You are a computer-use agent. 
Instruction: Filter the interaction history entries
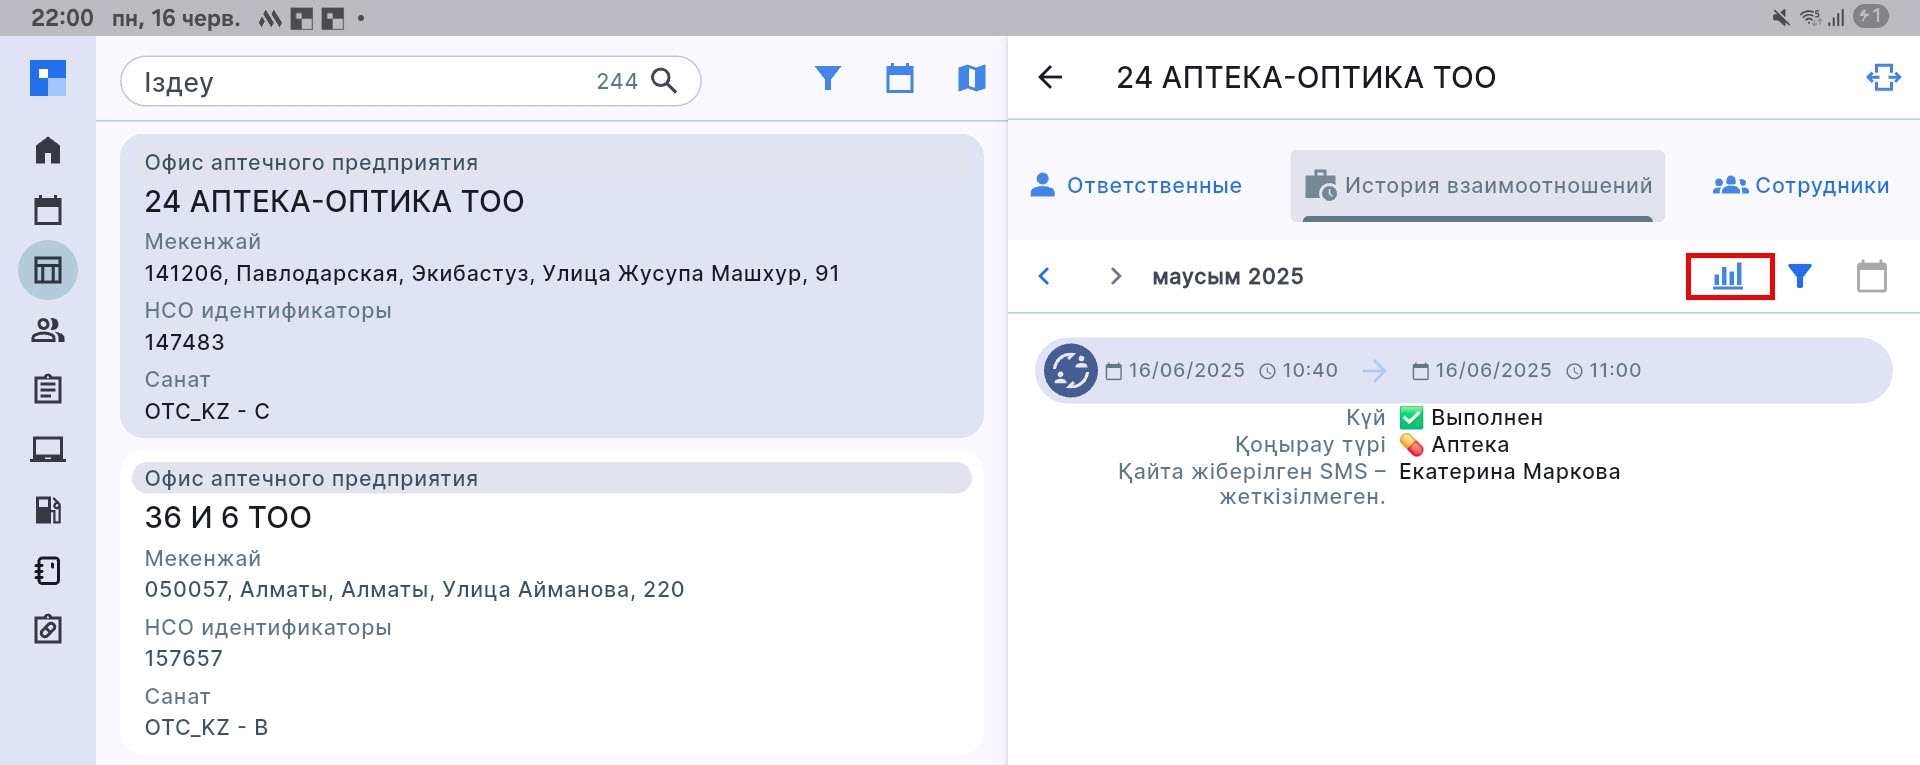pos(1800,276)
